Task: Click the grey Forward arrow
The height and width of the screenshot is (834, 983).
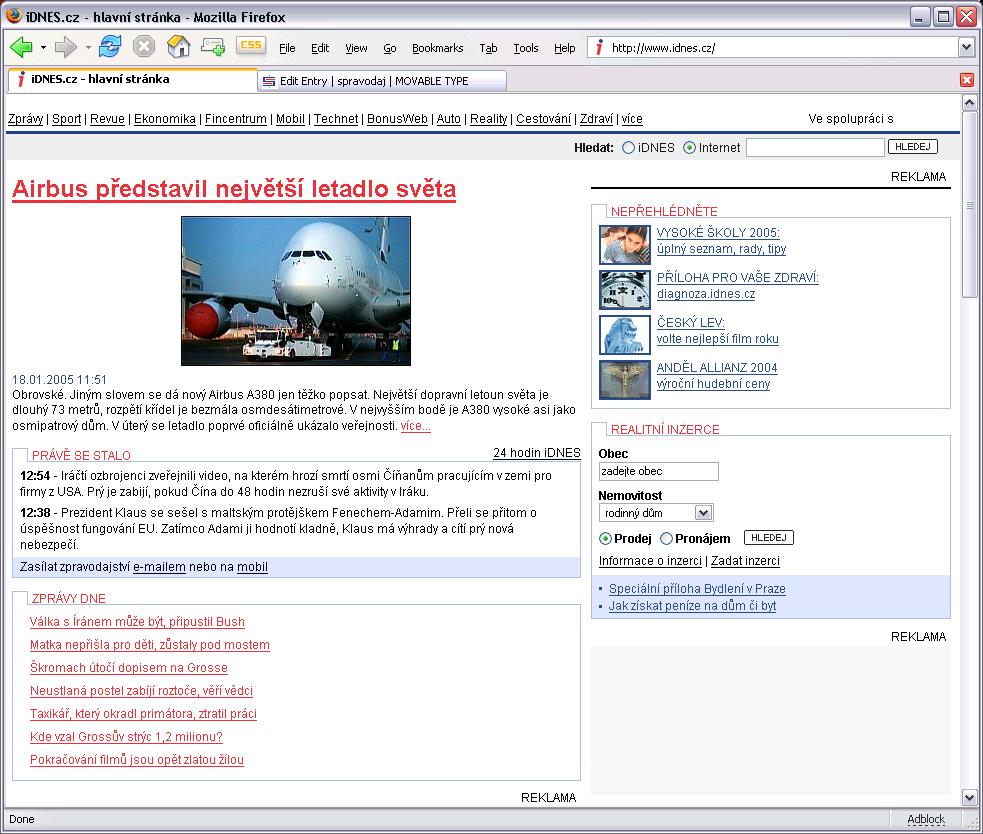Action: click(65, 47)
